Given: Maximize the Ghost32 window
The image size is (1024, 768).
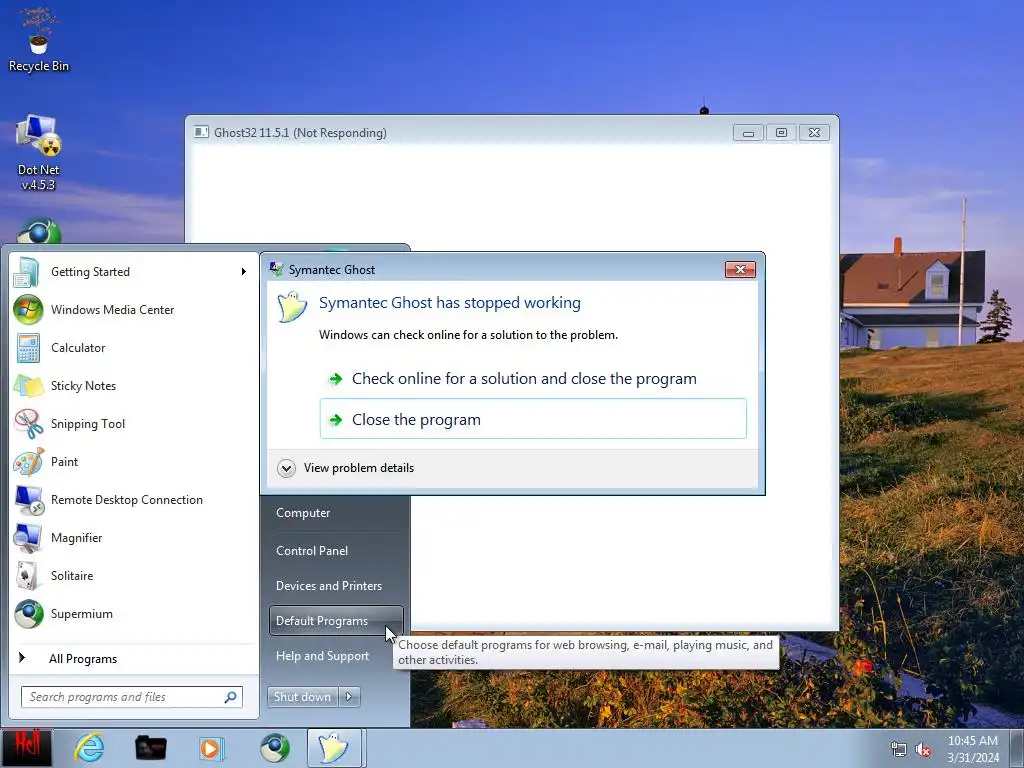Looking at the screenshot, I should [x=781, y=133].
